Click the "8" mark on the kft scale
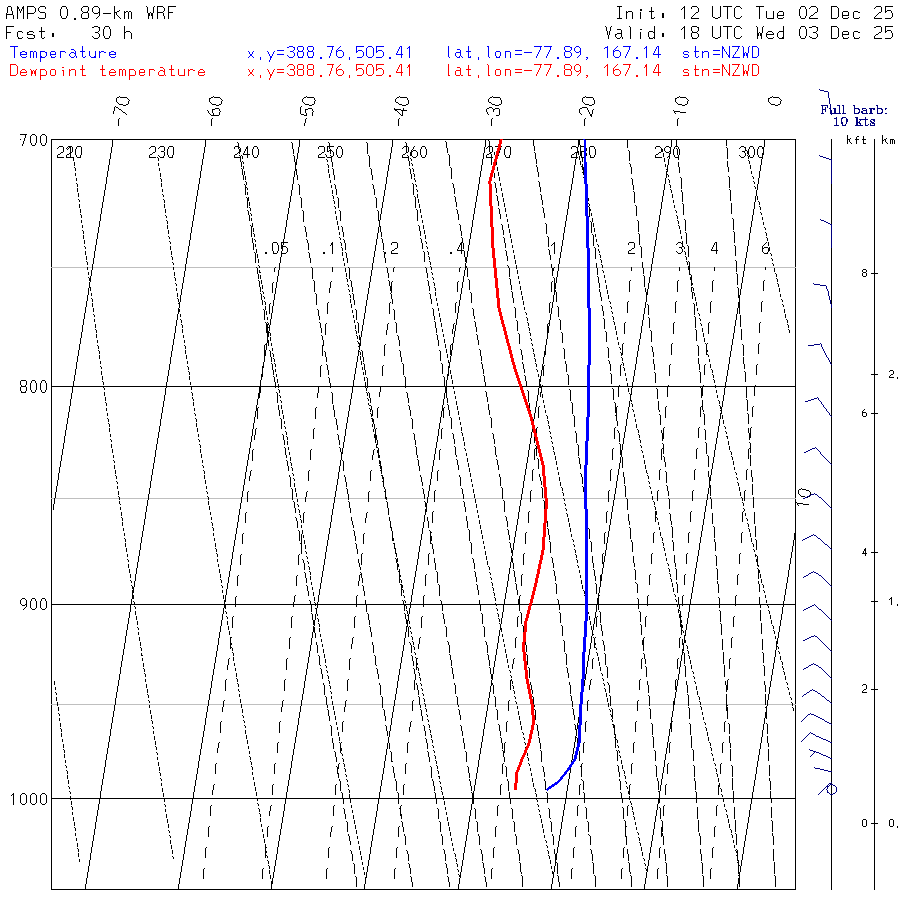The width and height of the screenshot is (900, 900). (x=864, y=273)
